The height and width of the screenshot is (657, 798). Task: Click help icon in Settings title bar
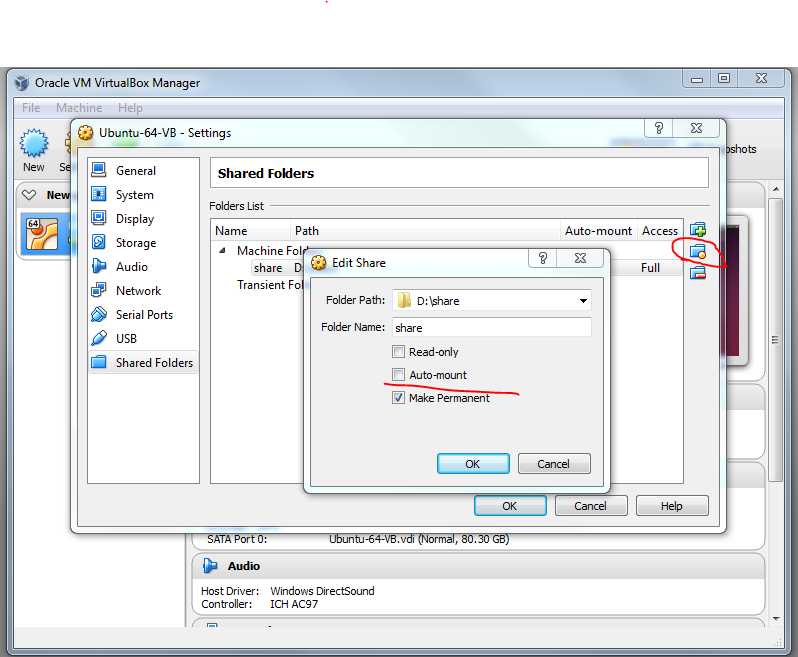[x=659, y=128]
